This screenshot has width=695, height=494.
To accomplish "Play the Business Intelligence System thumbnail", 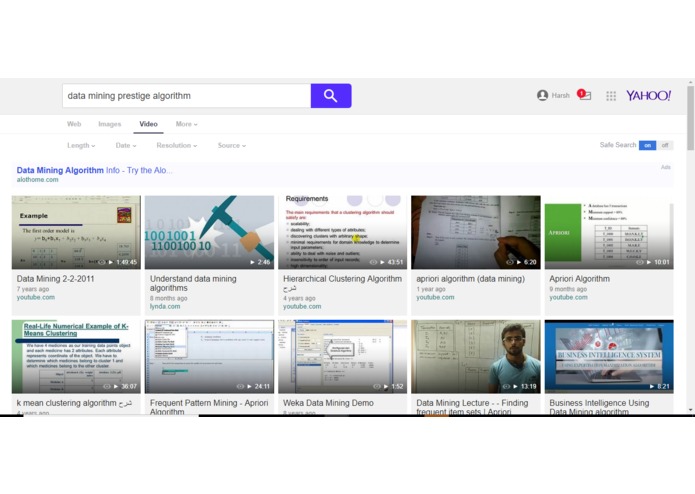I will [x=609, y=356].
